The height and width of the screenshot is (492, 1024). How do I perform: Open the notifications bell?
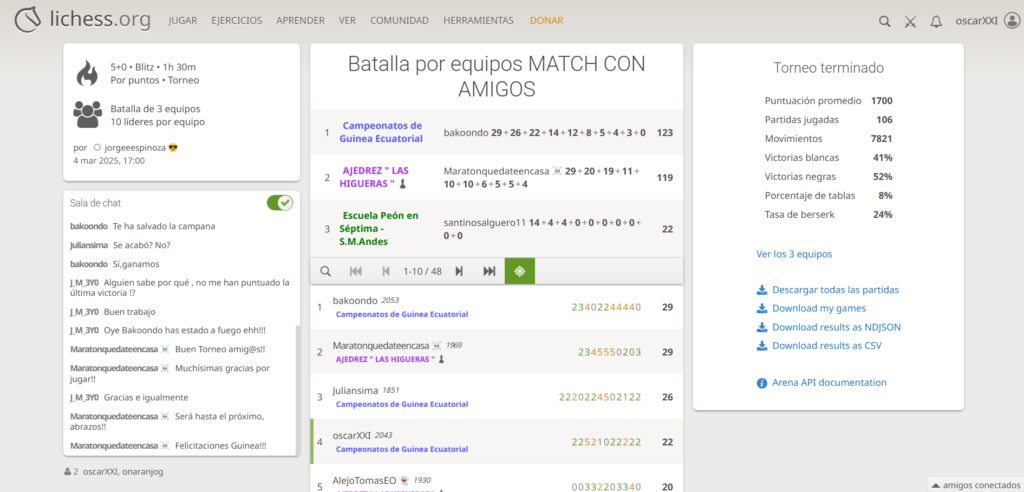tap(936, 21)
